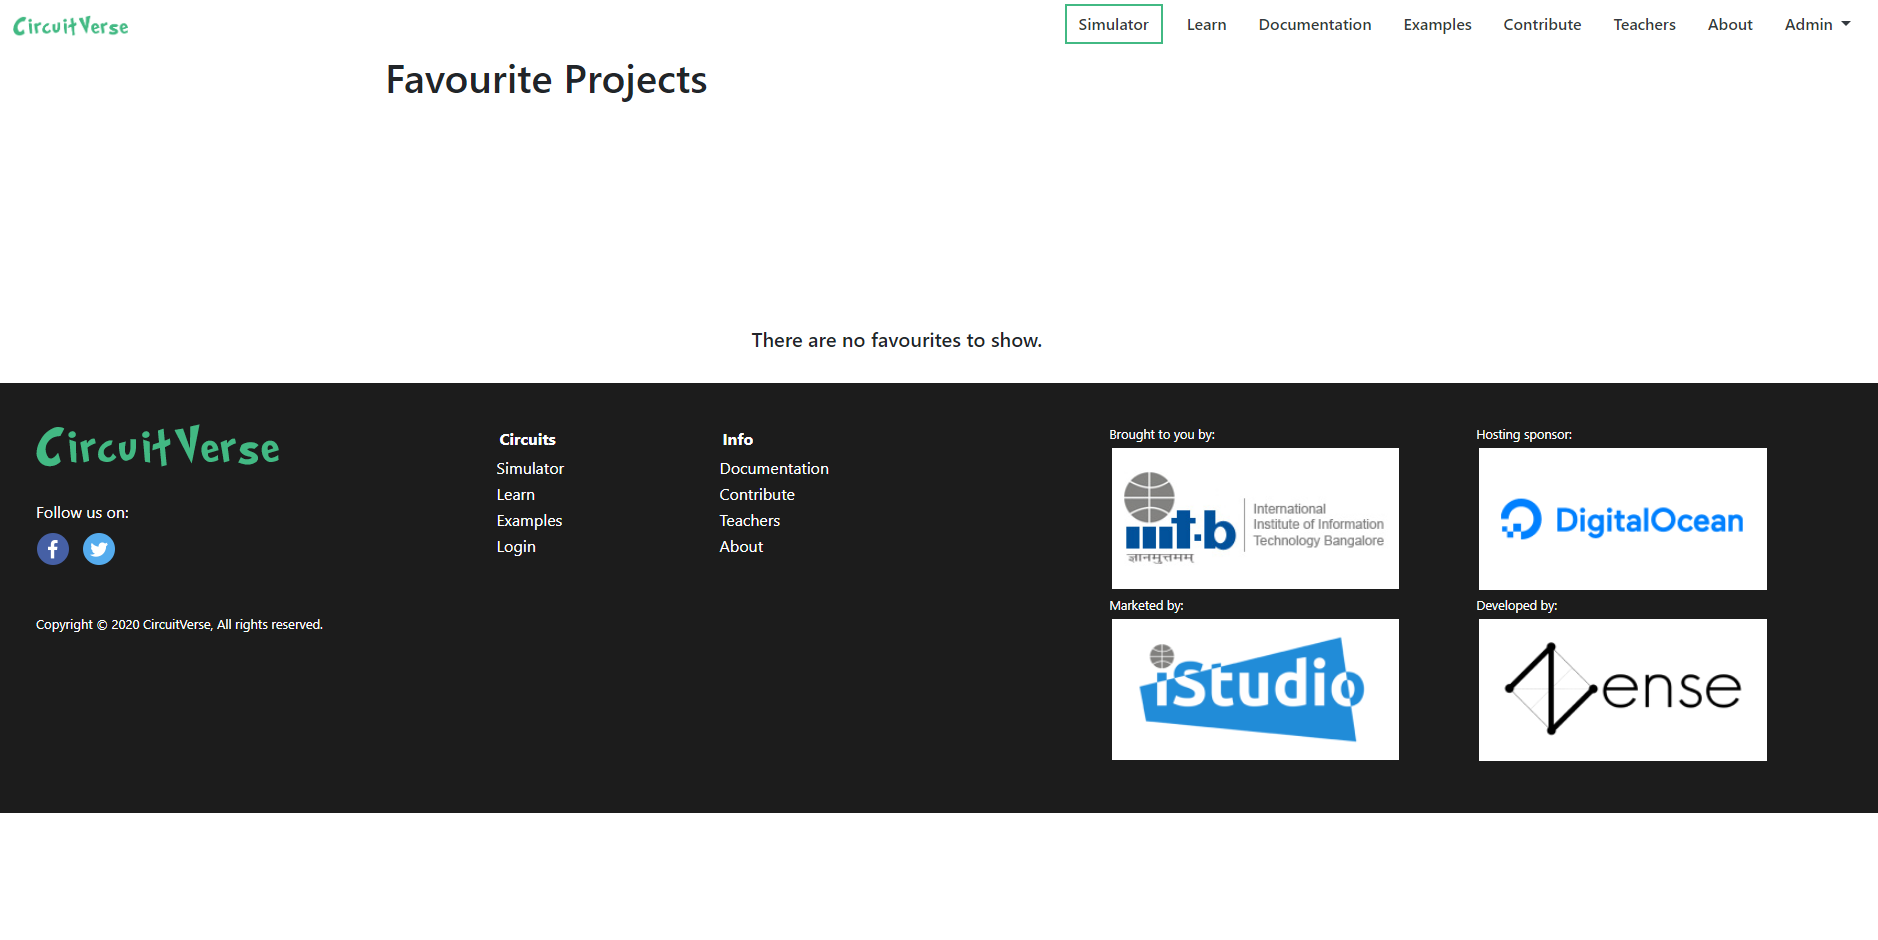Screen dimensions: 1878x940
Task: Open the Facebook page icon
Action: (x=53, y=549)
